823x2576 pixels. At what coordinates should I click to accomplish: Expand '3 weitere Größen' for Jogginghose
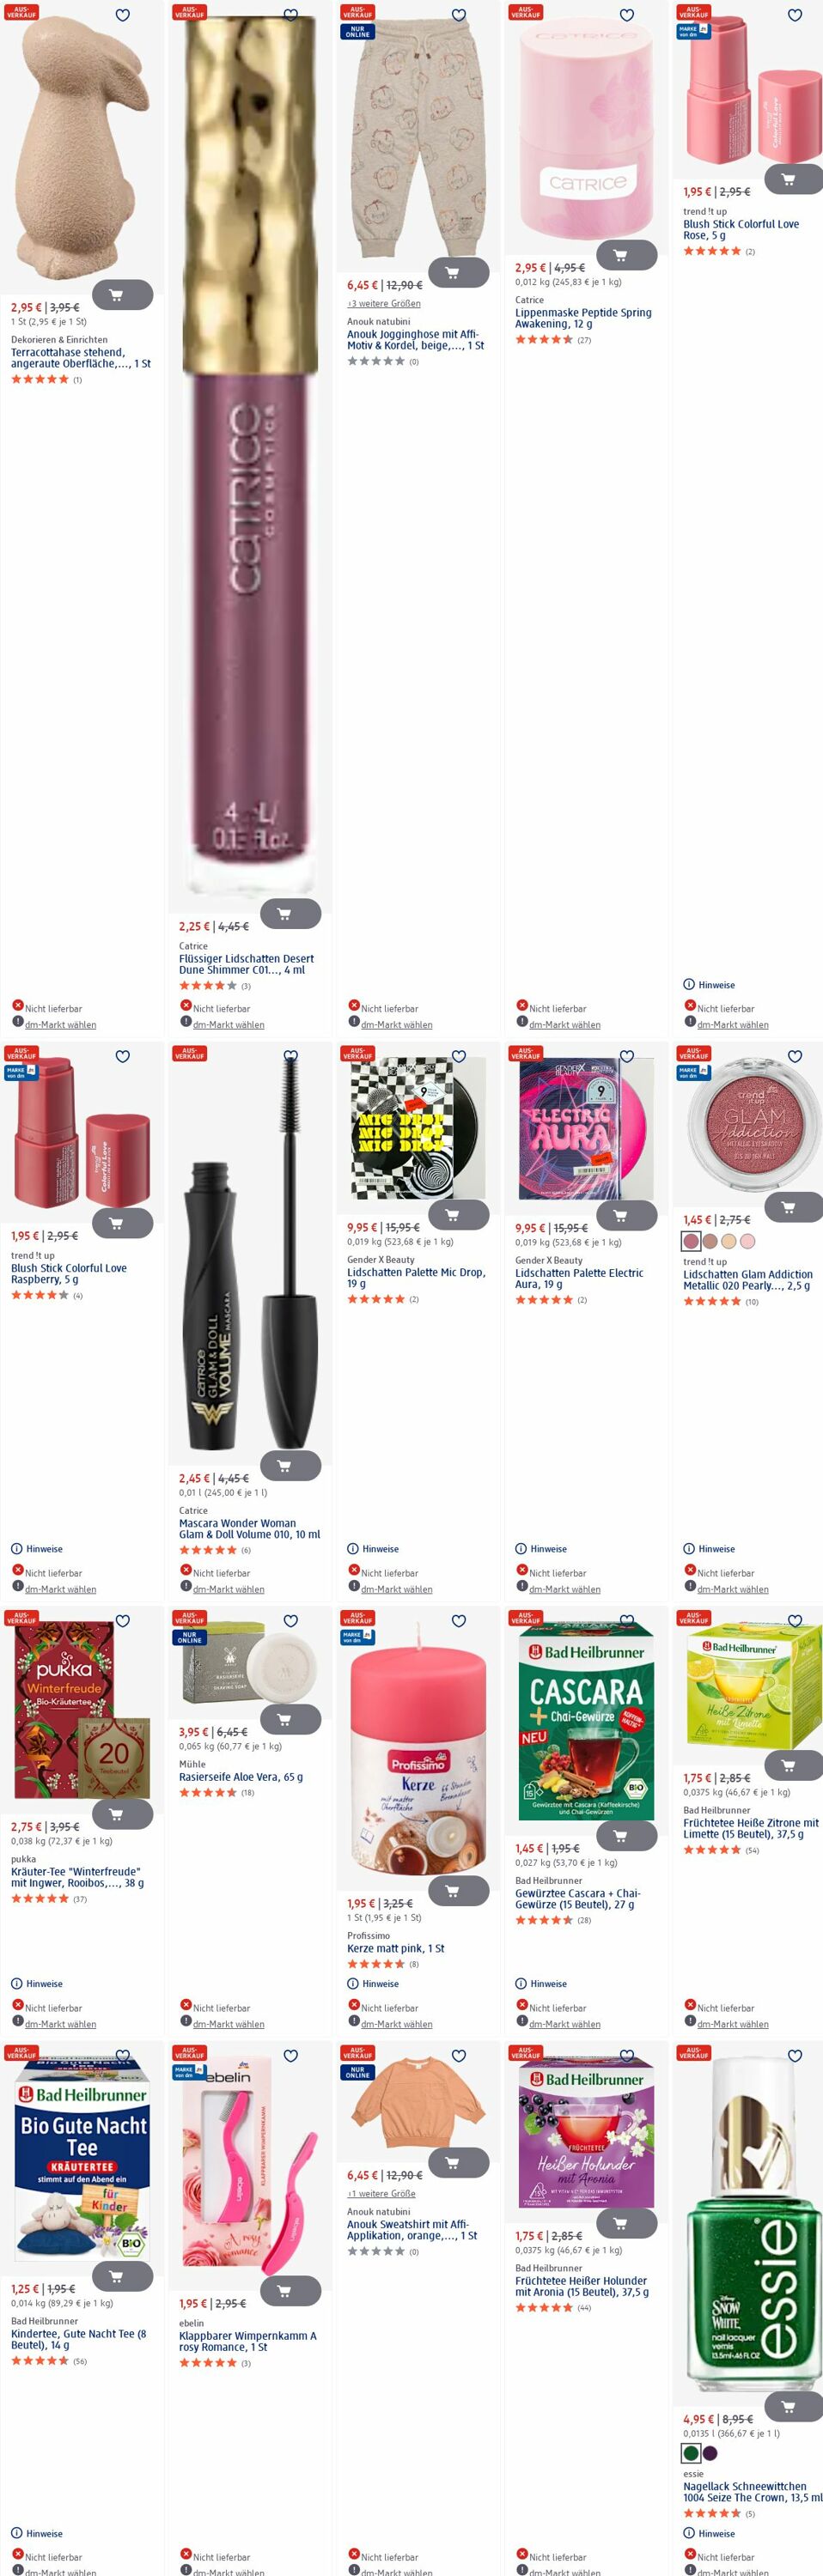[x=383, y=304]
